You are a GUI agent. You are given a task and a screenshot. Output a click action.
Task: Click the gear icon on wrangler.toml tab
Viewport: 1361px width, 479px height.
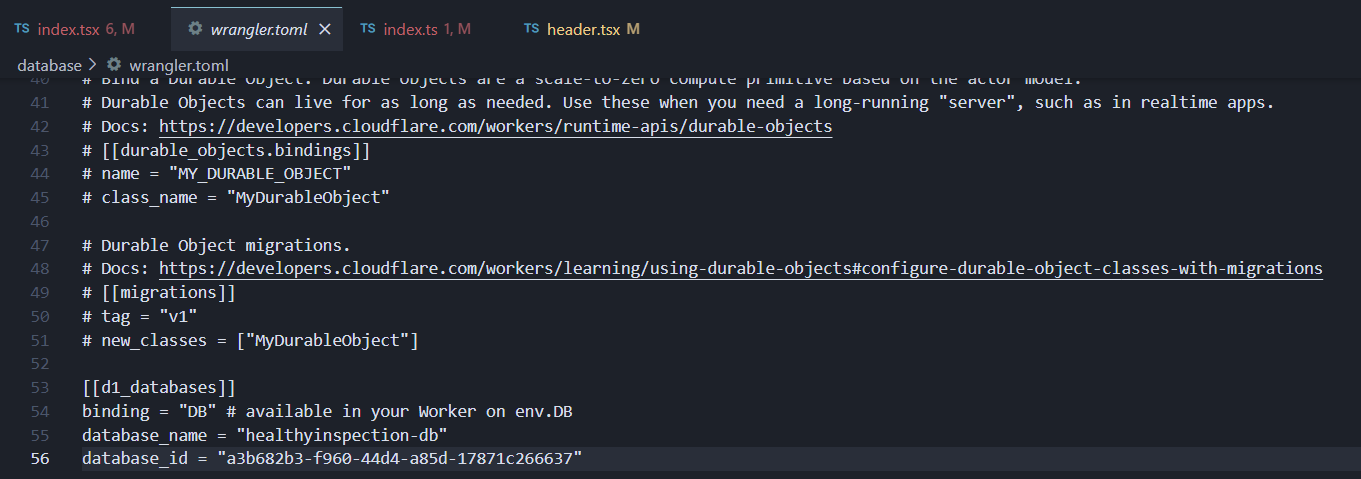tap(195, 29)
